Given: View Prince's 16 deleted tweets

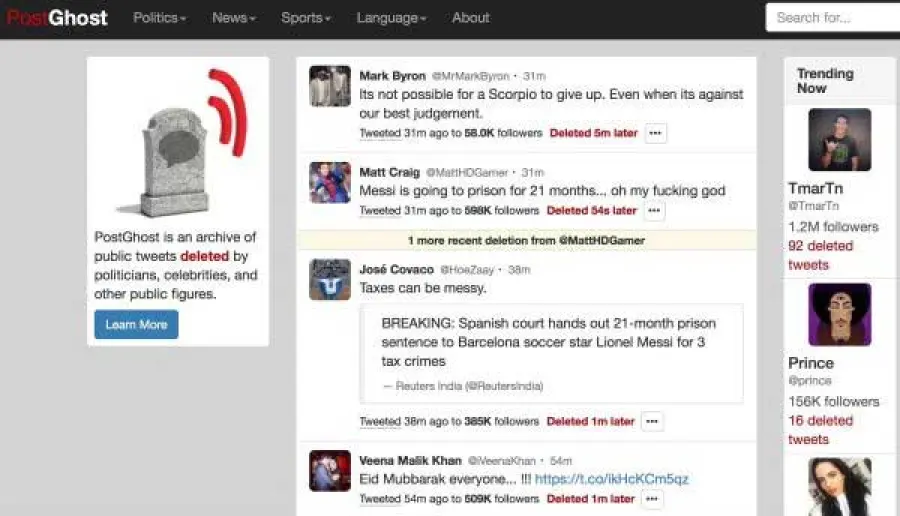Looking at the screenshot, I should pyautogui.click(x=820, y=430).
